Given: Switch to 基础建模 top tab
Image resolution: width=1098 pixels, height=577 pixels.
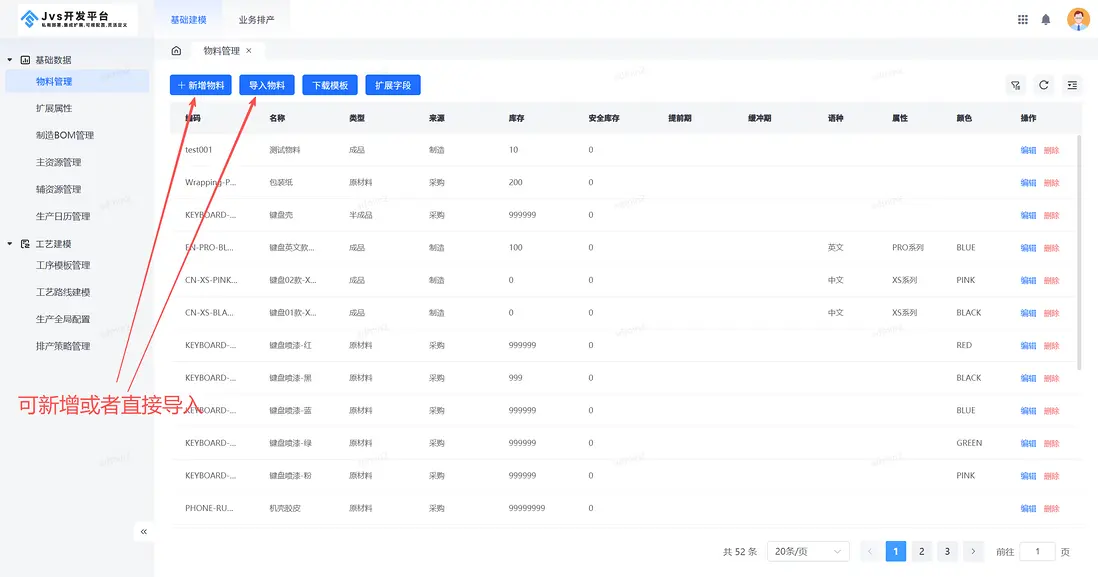Looking at the screenshot, I should (x=188, y=20).
